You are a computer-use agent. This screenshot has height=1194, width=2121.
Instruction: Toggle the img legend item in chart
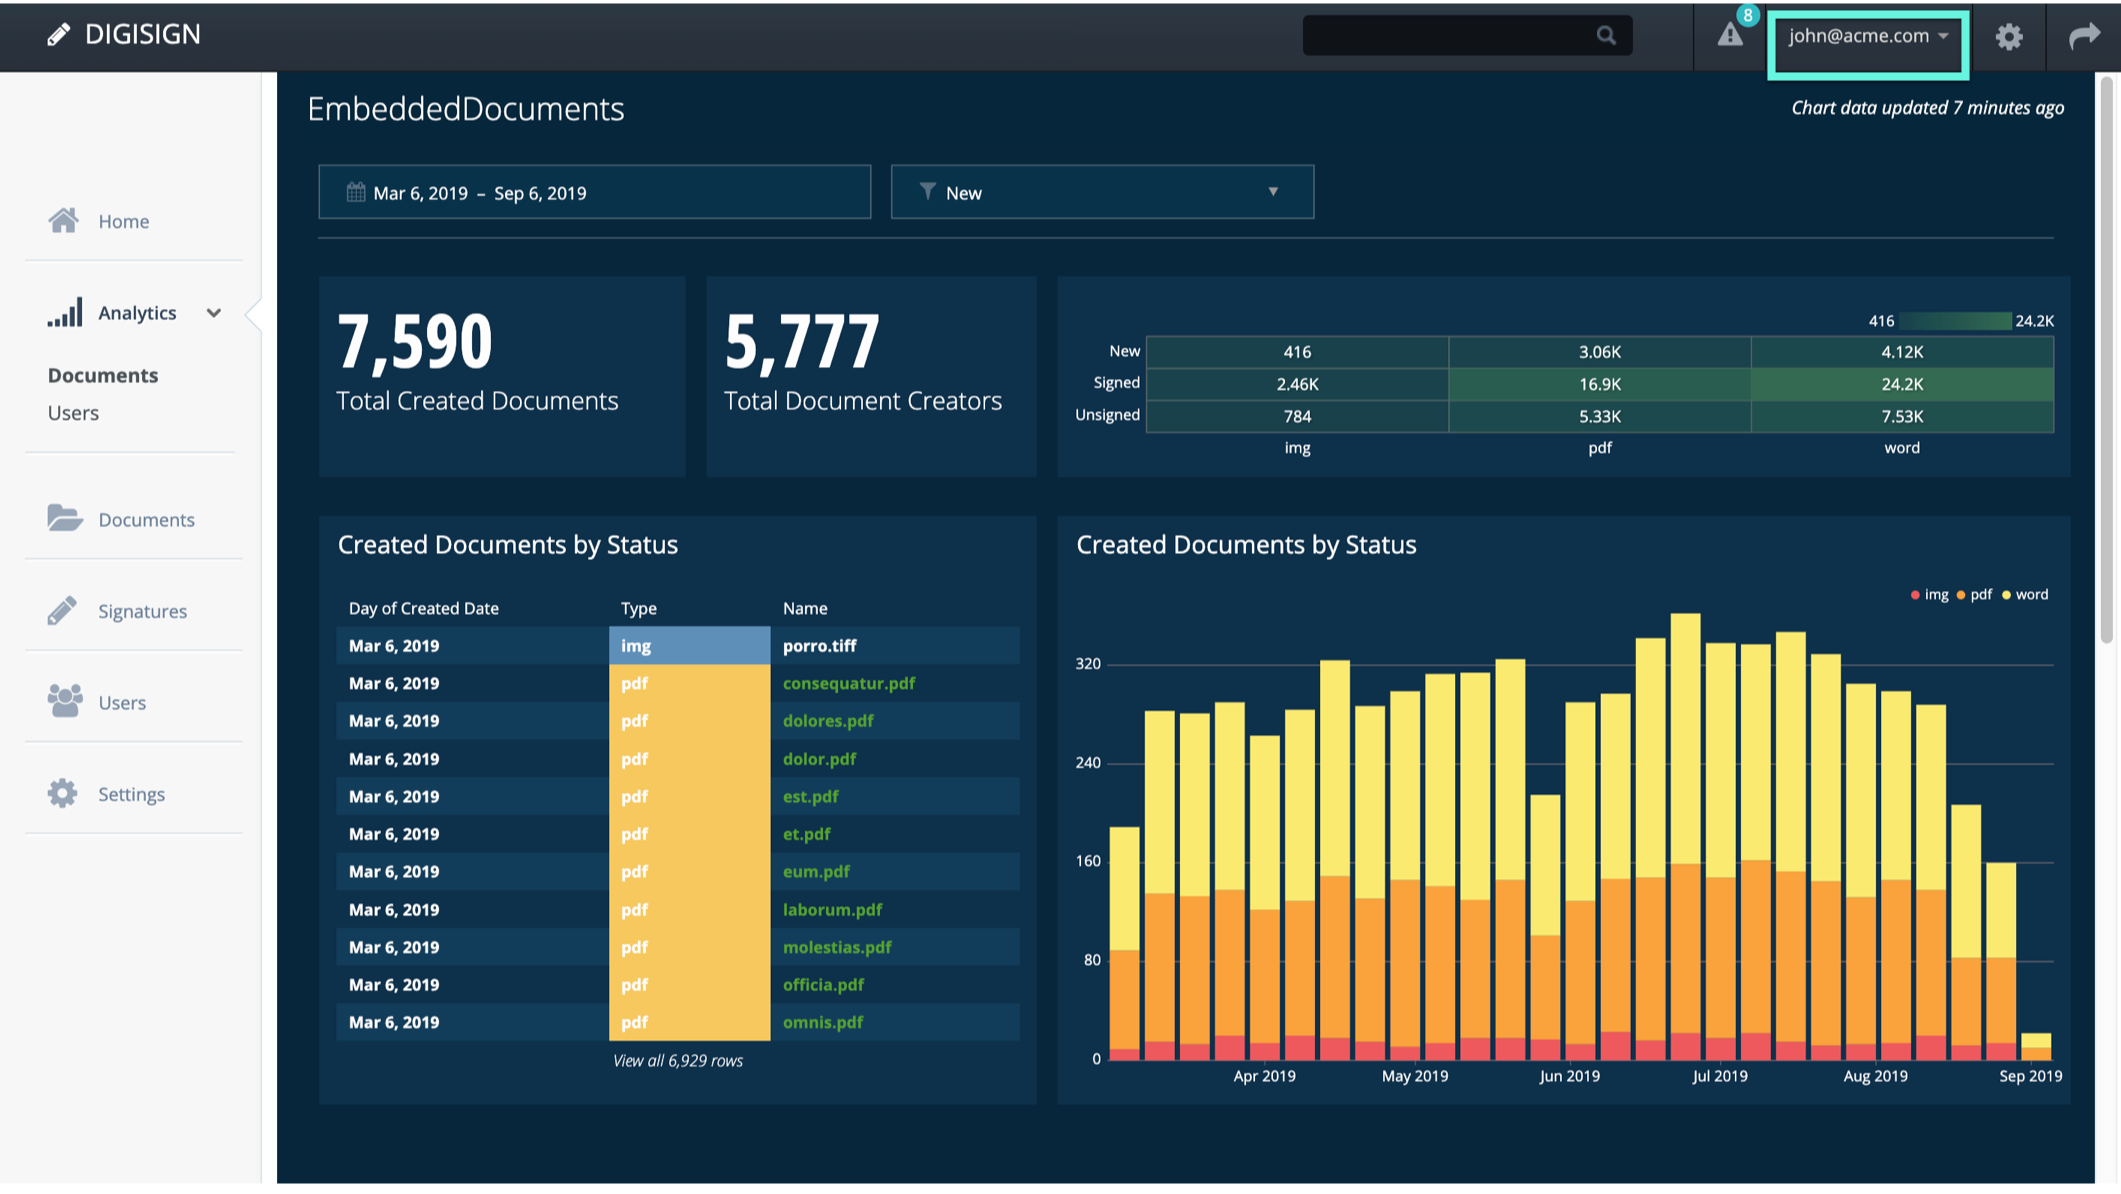[x=1930, y=595]
